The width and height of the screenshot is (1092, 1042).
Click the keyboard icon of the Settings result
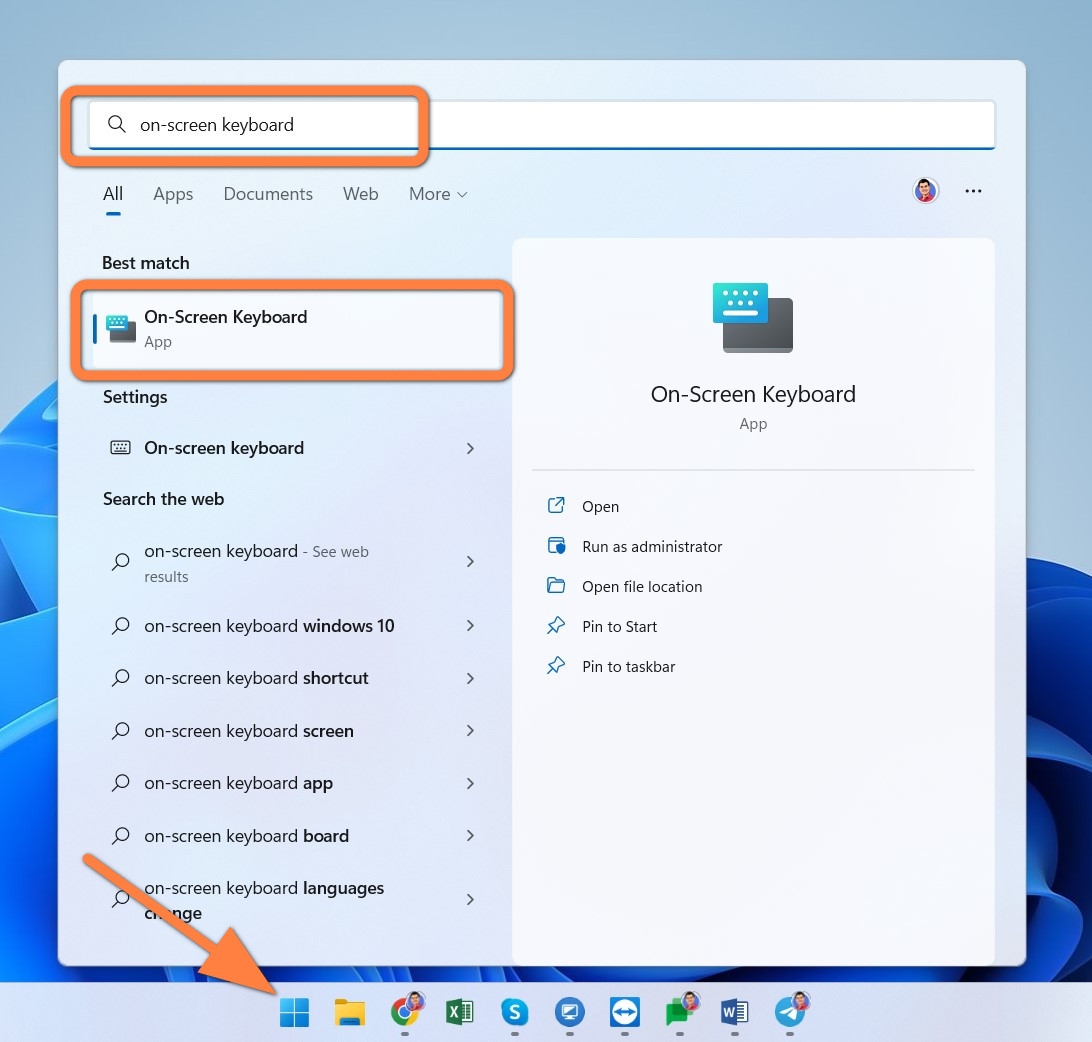tap(120, 447)
